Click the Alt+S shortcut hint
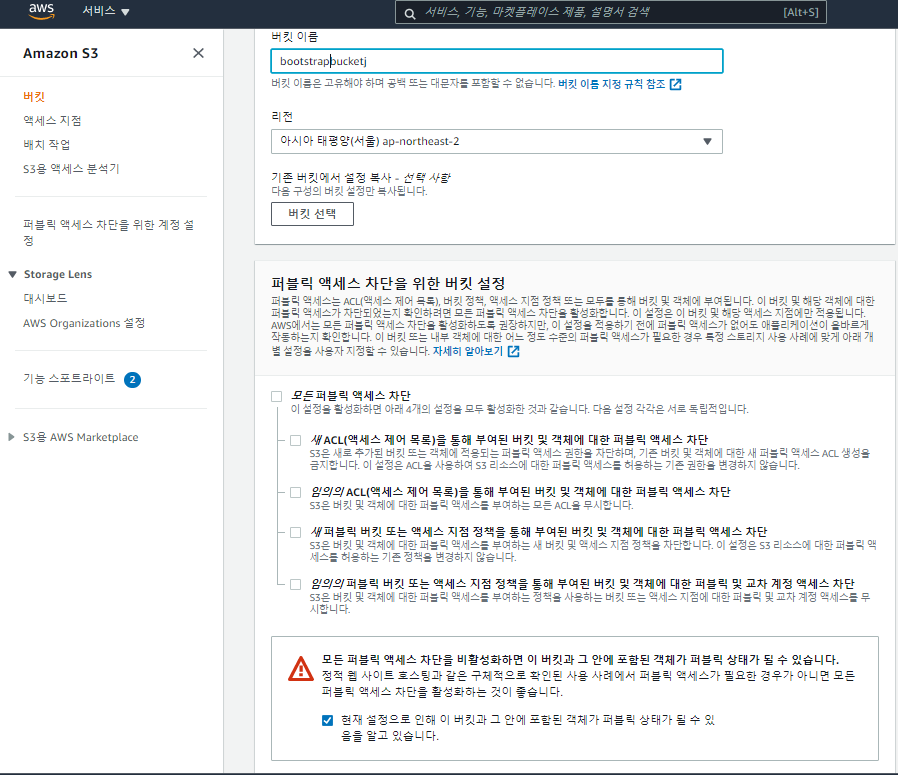 click(x=801, y=12)
